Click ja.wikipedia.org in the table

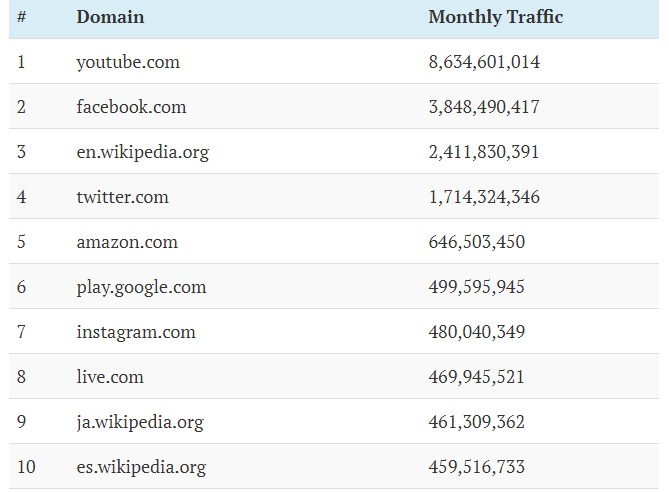click(139, 422)
